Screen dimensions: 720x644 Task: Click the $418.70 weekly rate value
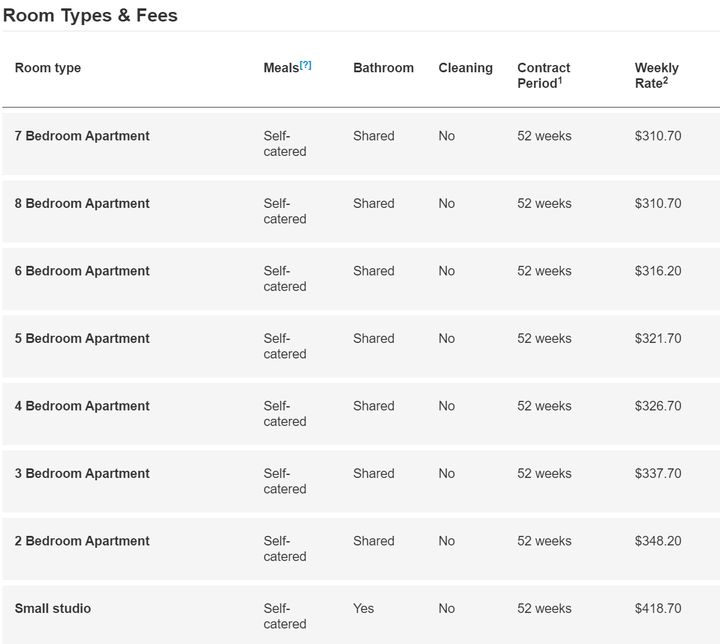click(x=658, y=609)
